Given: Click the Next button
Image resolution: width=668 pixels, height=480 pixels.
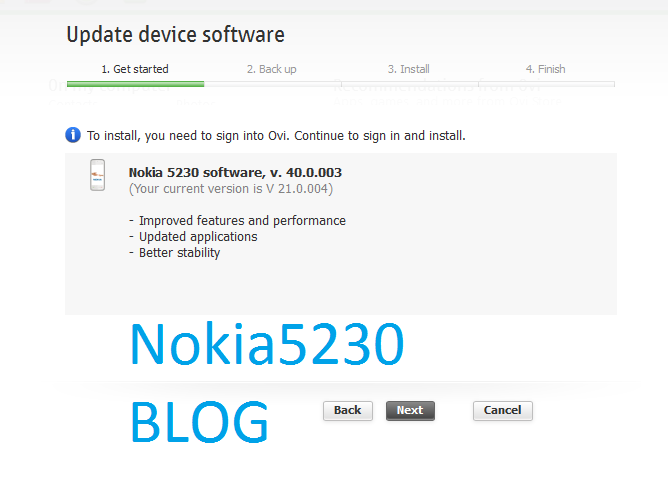Looking at the screenshot, I should pyautogui.click(x=410, y=411).
